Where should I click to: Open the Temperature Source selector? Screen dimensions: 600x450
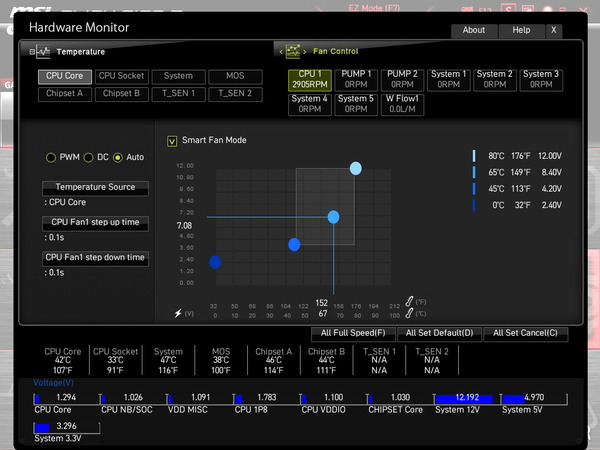(x=95, y=188)
